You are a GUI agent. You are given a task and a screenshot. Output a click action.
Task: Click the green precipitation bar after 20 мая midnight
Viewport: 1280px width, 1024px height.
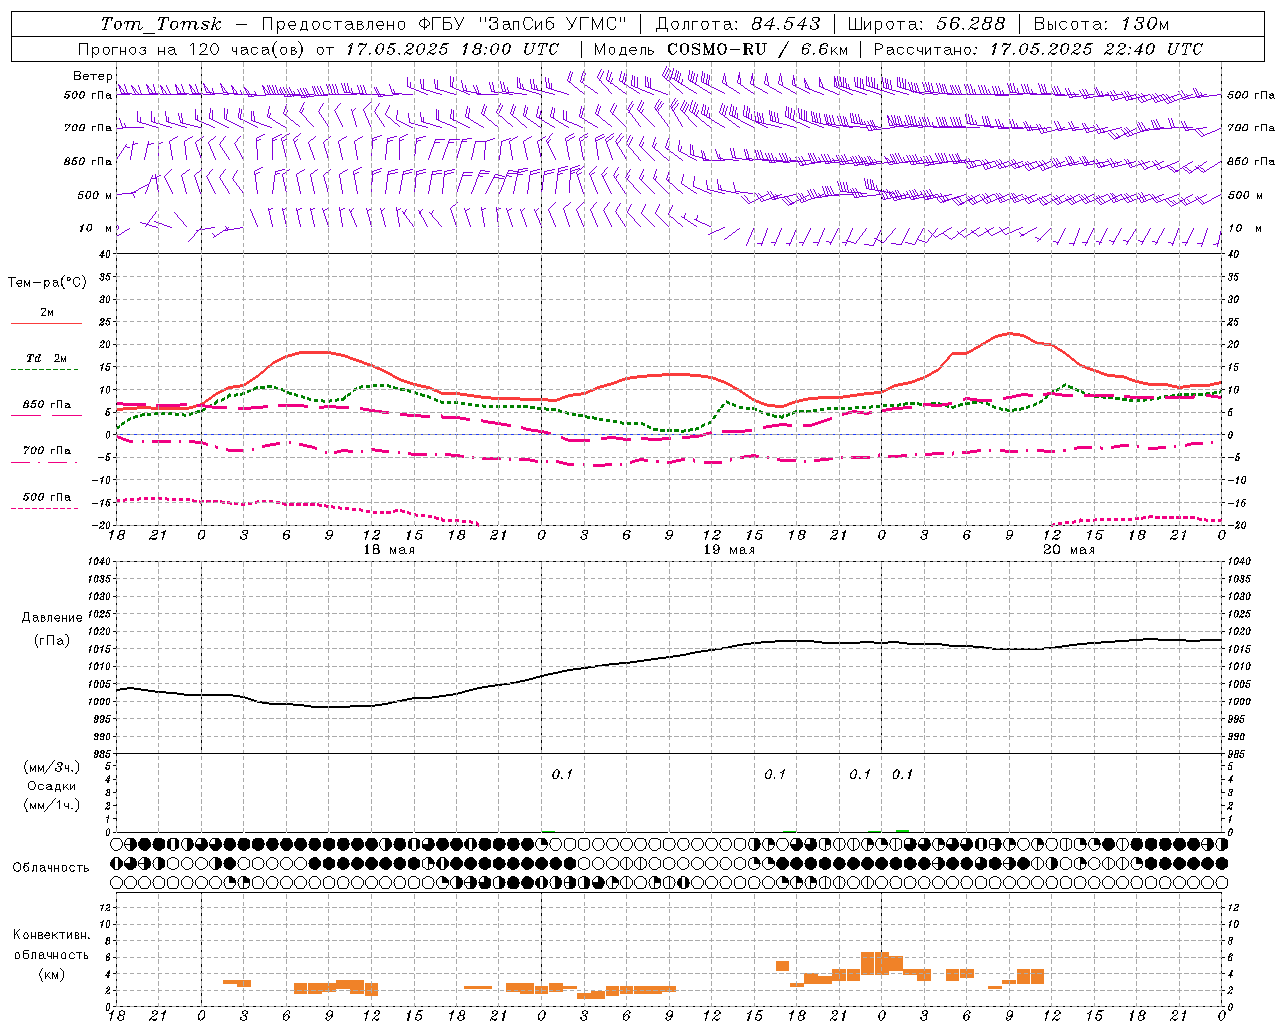pos(902,830)
